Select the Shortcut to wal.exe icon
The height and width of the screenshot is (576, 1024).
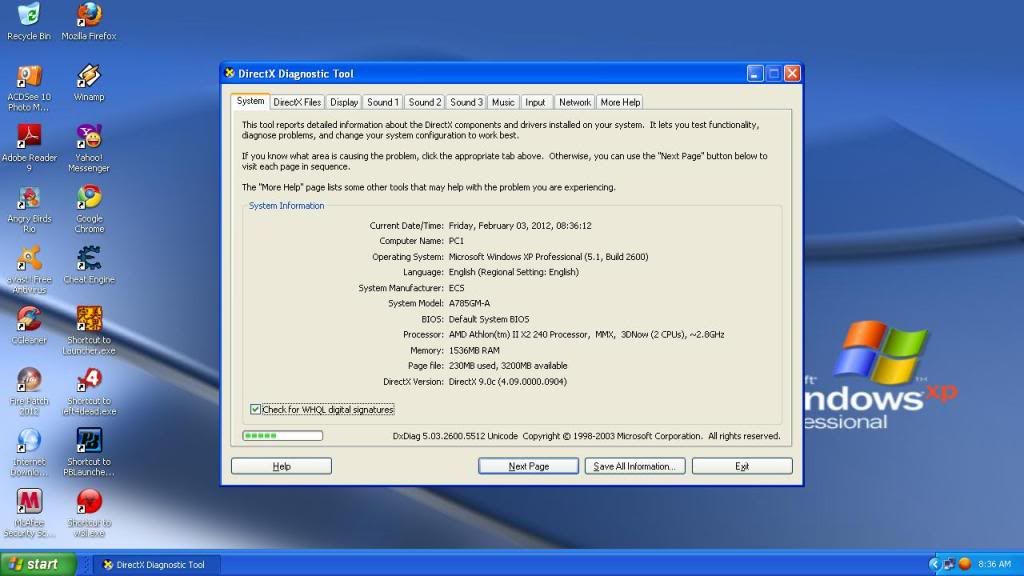point(89,513)
